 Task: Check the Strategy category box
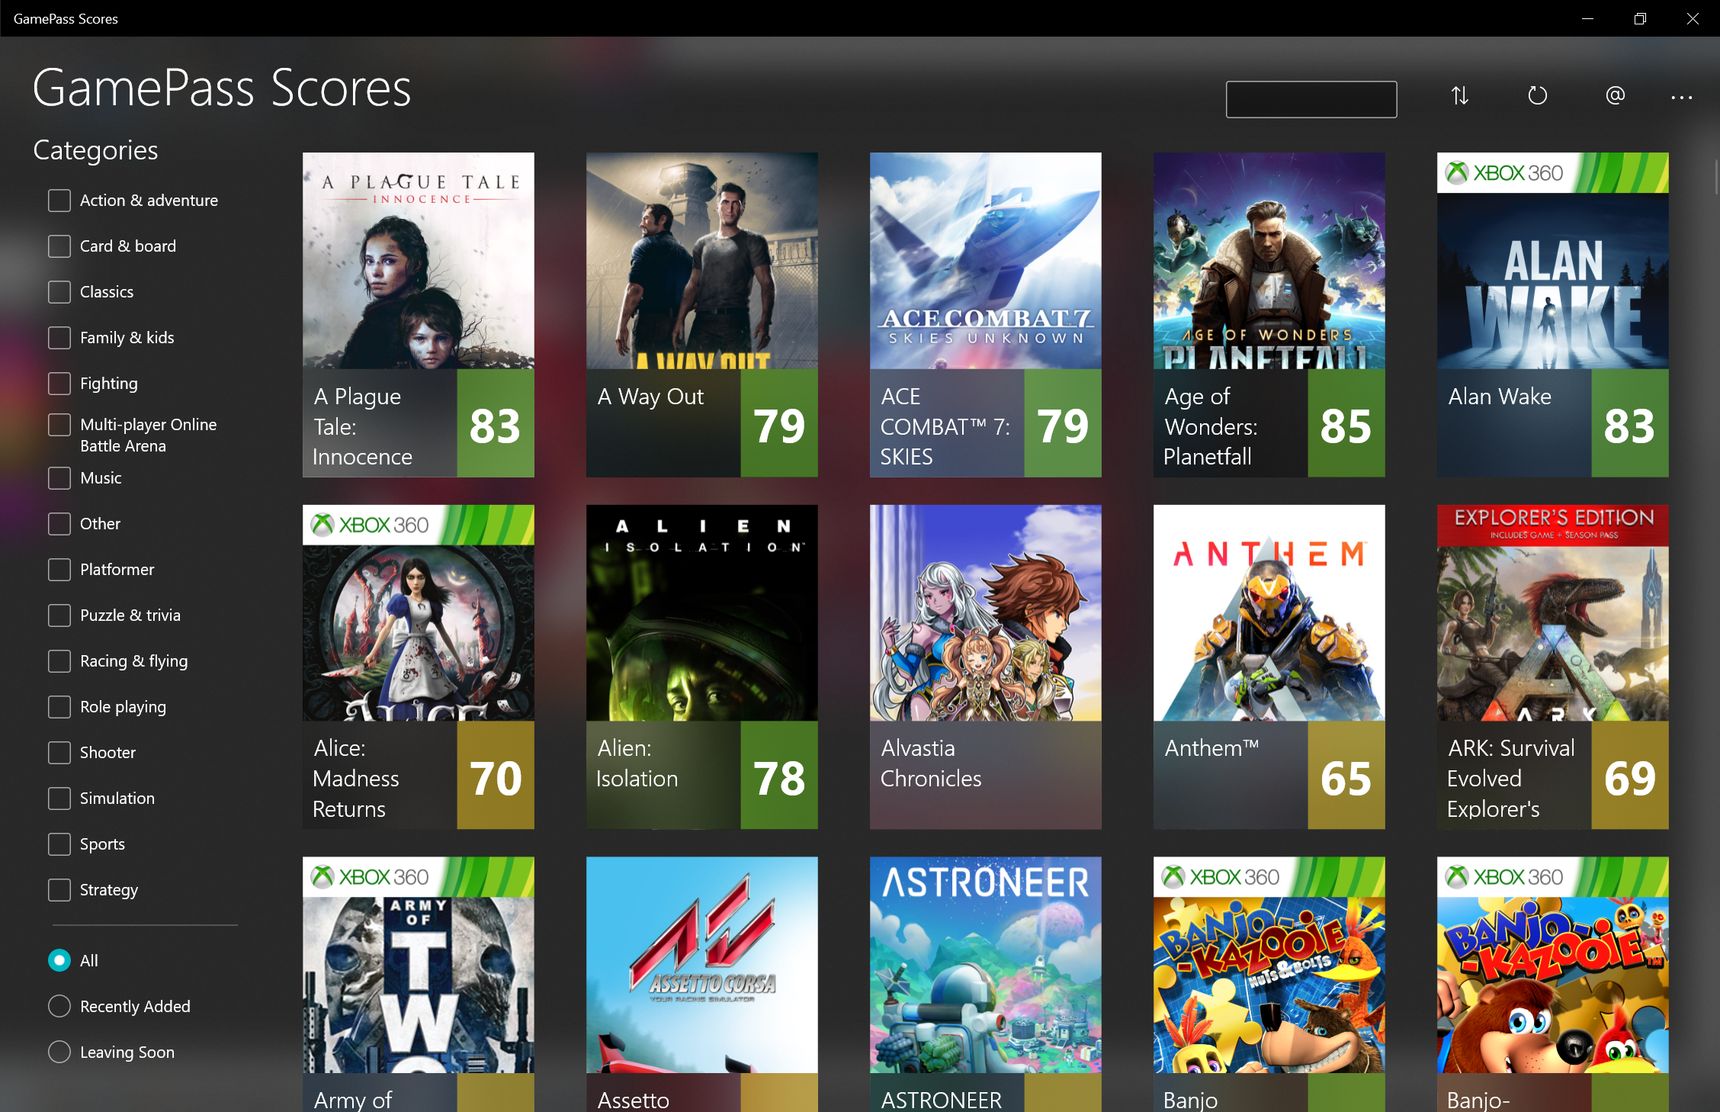point(59,890)
